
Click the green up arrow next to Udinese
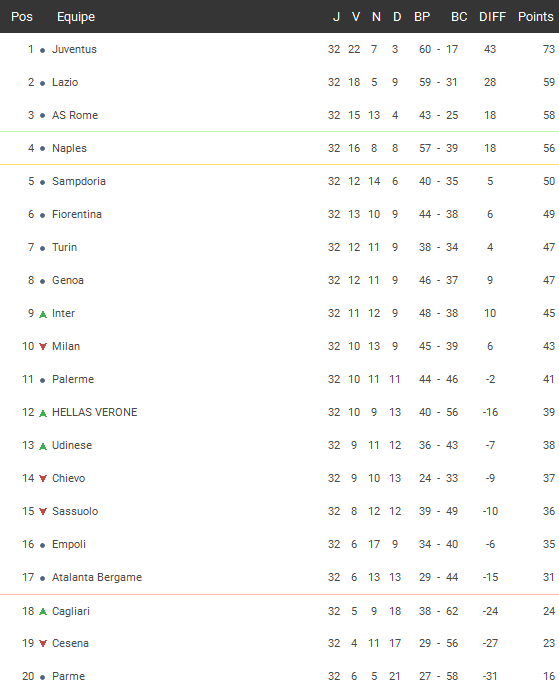pos(43,446)
